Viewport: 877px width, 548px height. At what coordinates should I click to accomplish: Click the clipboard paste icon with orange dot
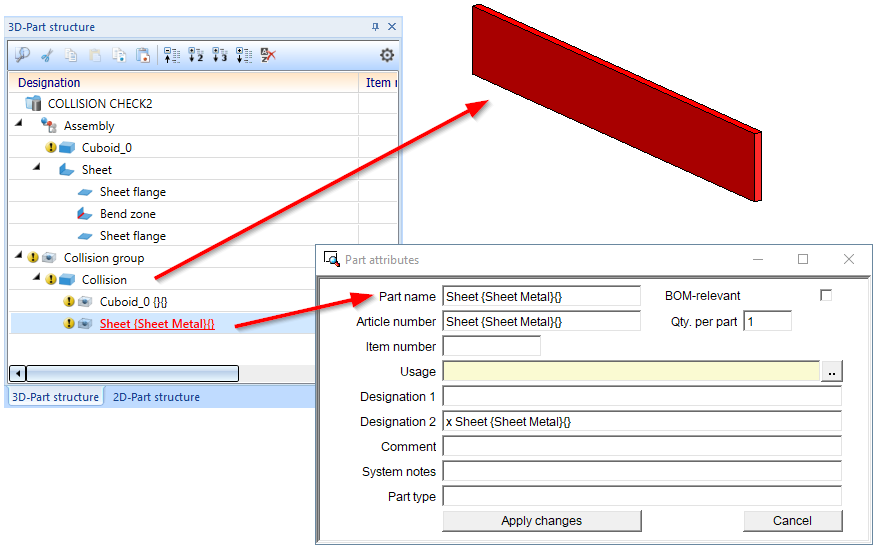pyautogui.click(x=143, y=55)
